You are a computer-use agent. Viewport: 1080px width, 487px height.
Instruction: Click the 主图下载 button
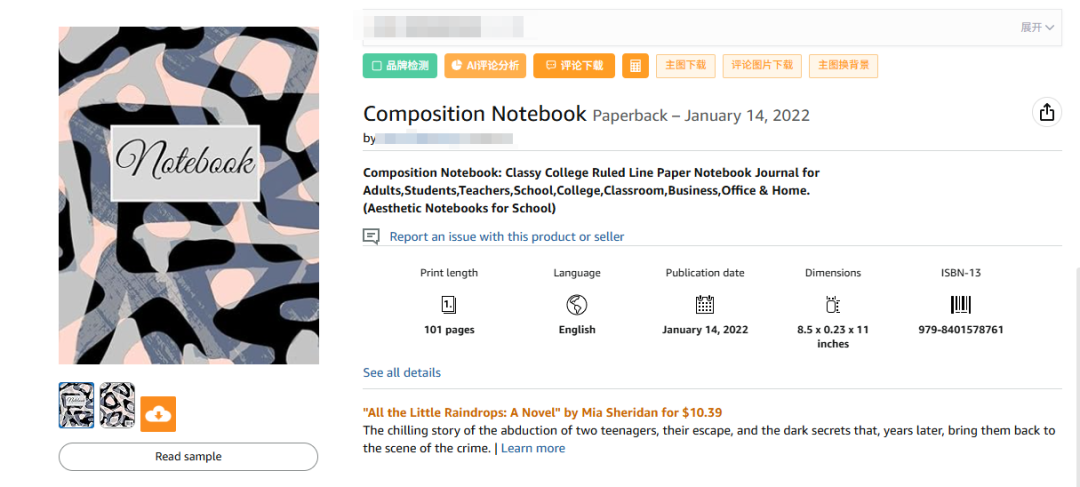[x=685, y=65]
